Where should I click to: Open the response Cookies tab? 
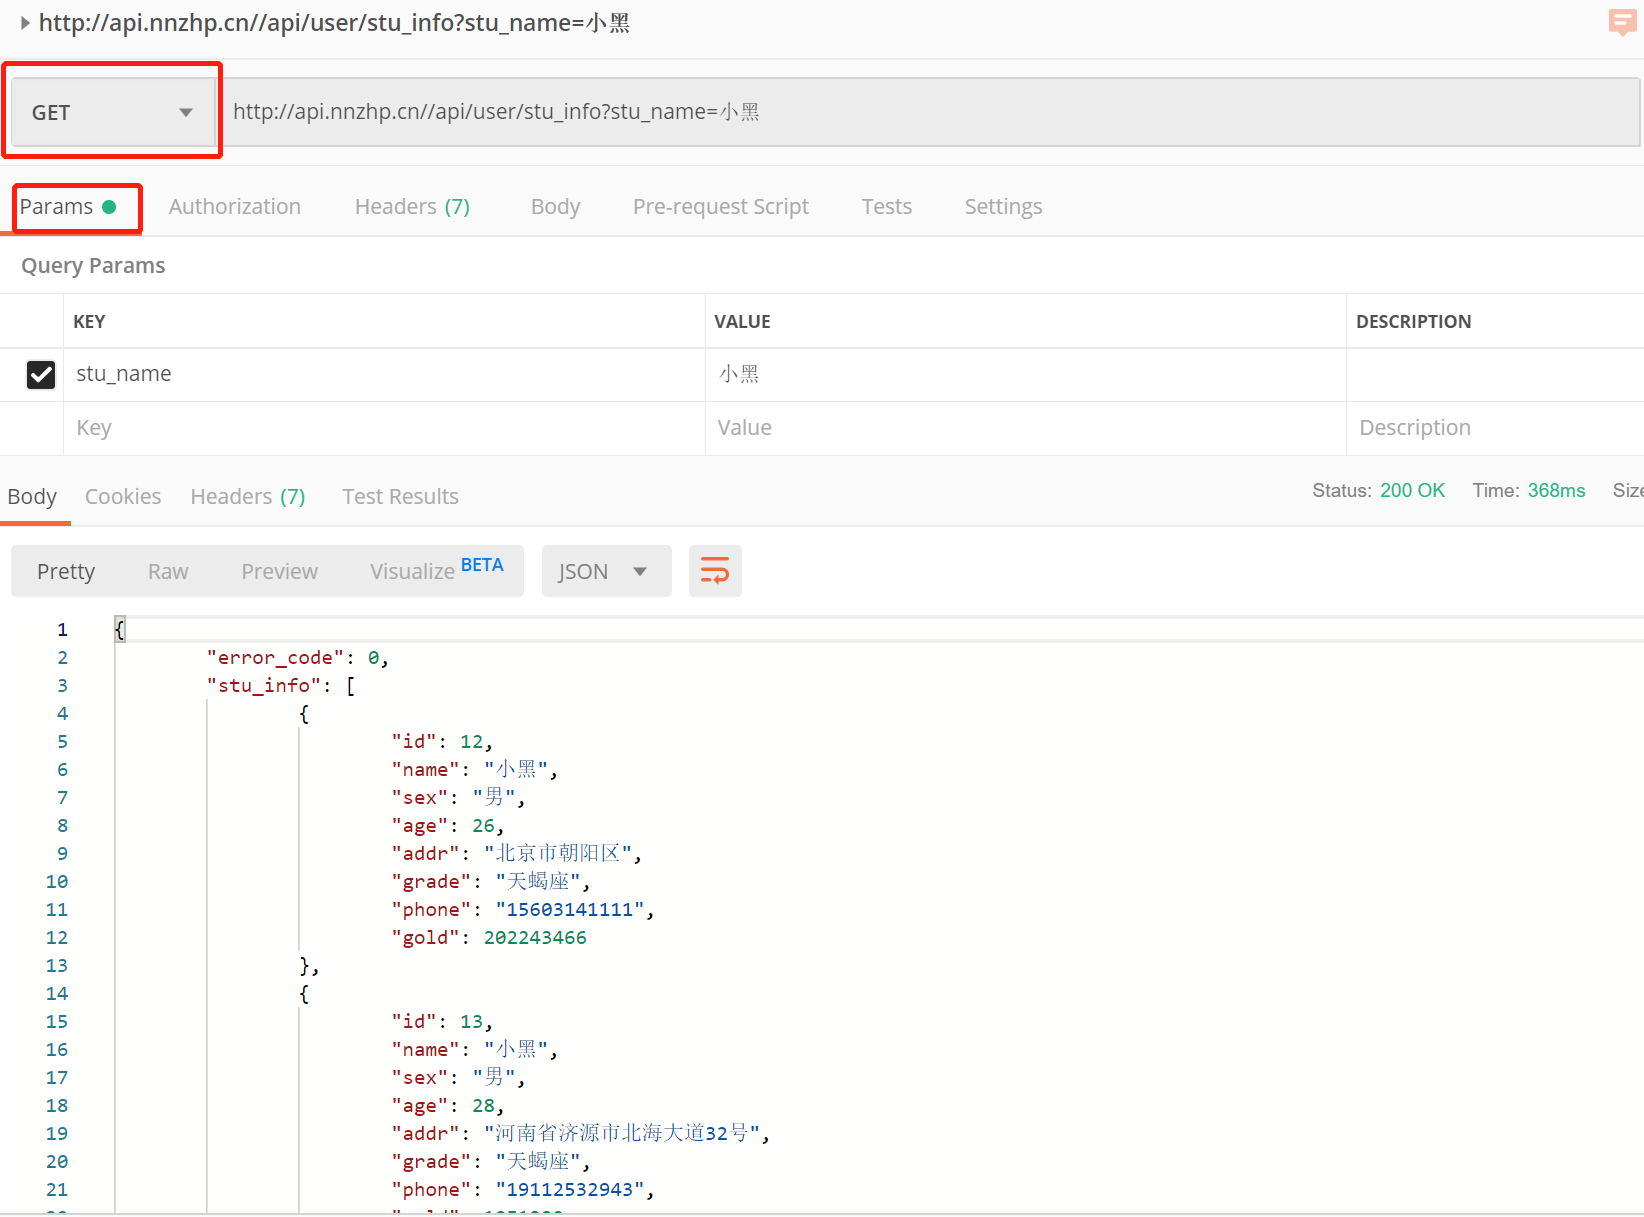pos(123,497)
